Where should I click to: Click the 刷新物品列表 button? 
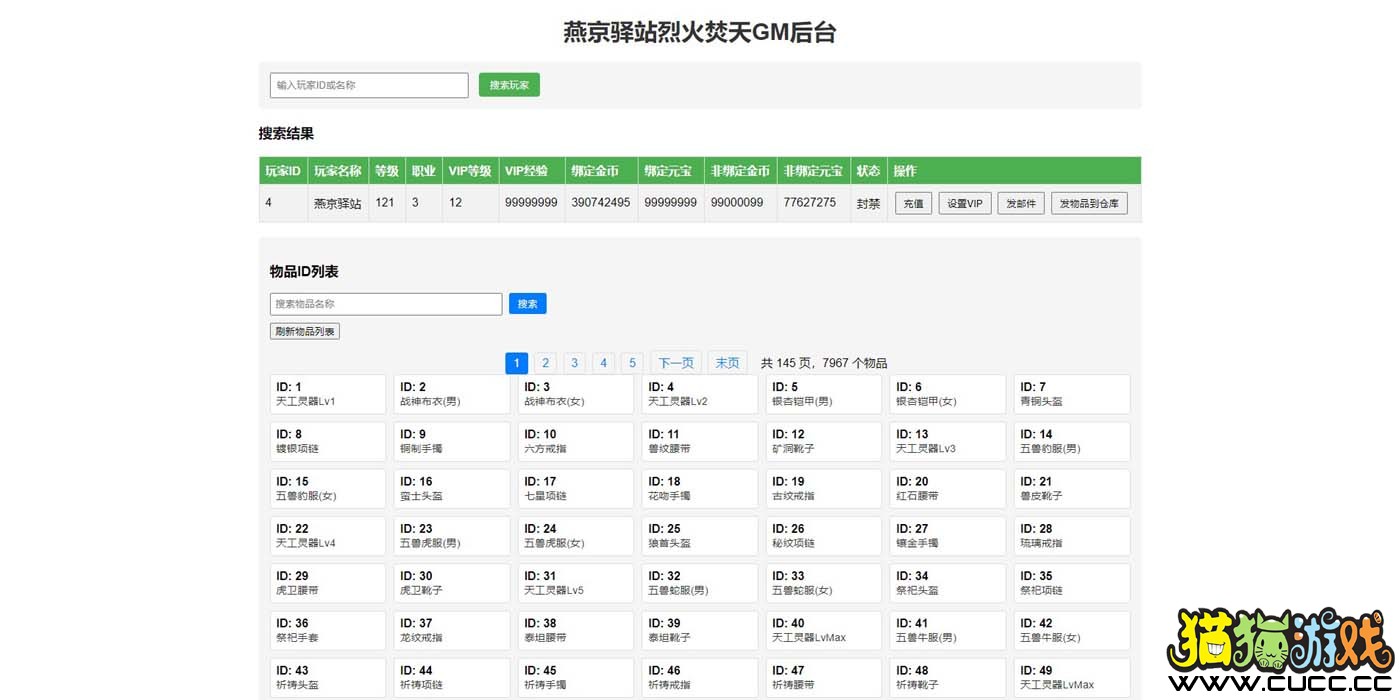pyautogui.click(x=305, y=331)
